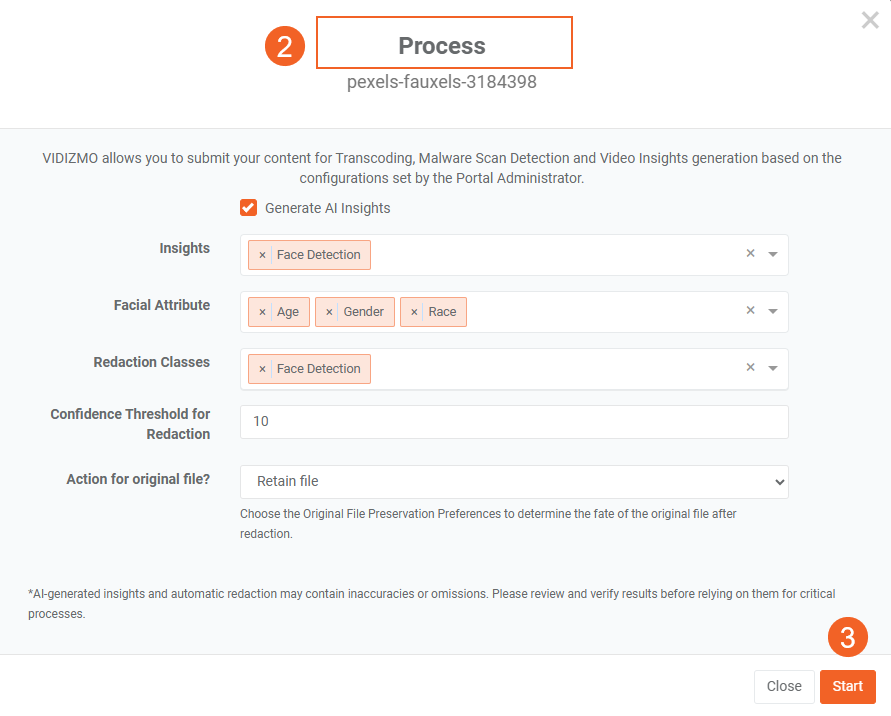Remove the Age facial attribute tag

click(262, 312)
